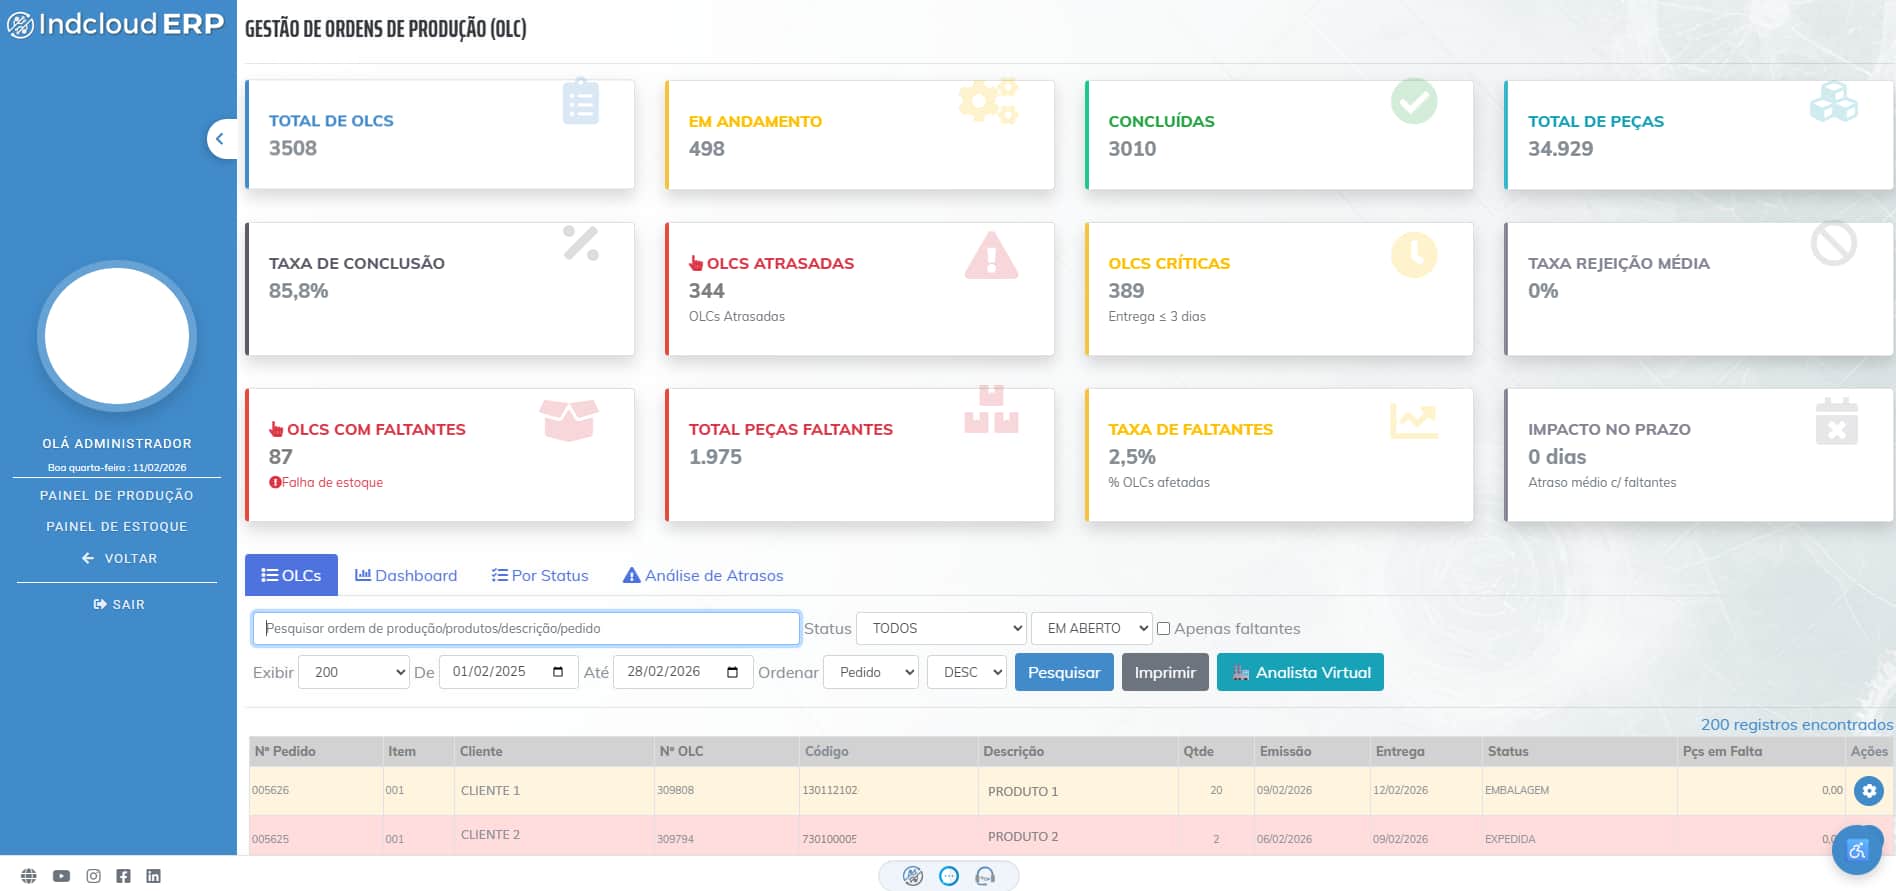
Task: Click the LinkedIn icon in footer
Action: 153,876
